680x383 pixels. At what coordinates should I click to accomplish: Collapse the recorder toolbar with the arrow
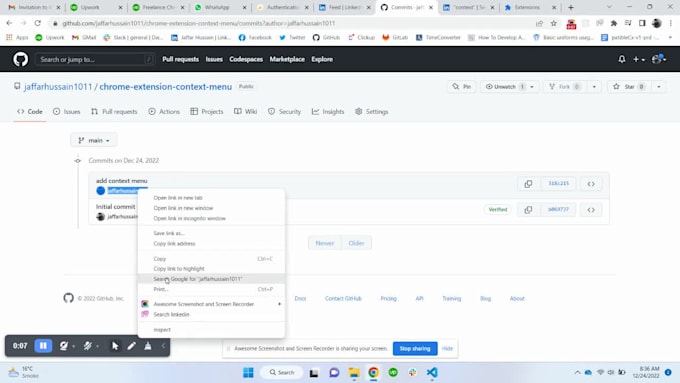click(x=163, y=346)
